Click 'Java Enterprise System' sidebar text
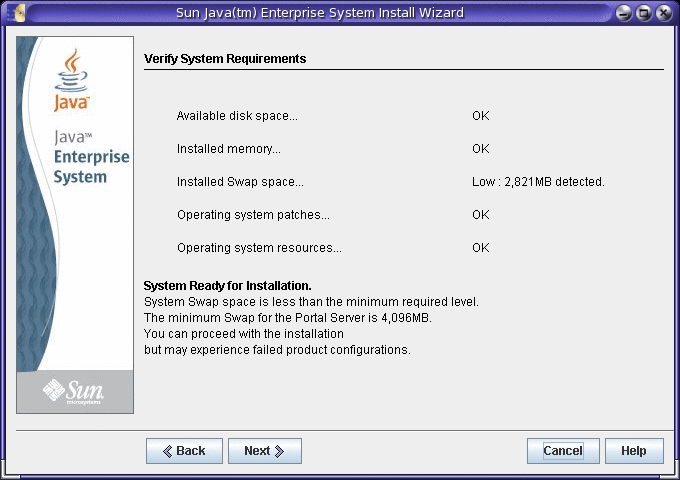The height and width of the screenshot is (480, 680). [92, 157]
